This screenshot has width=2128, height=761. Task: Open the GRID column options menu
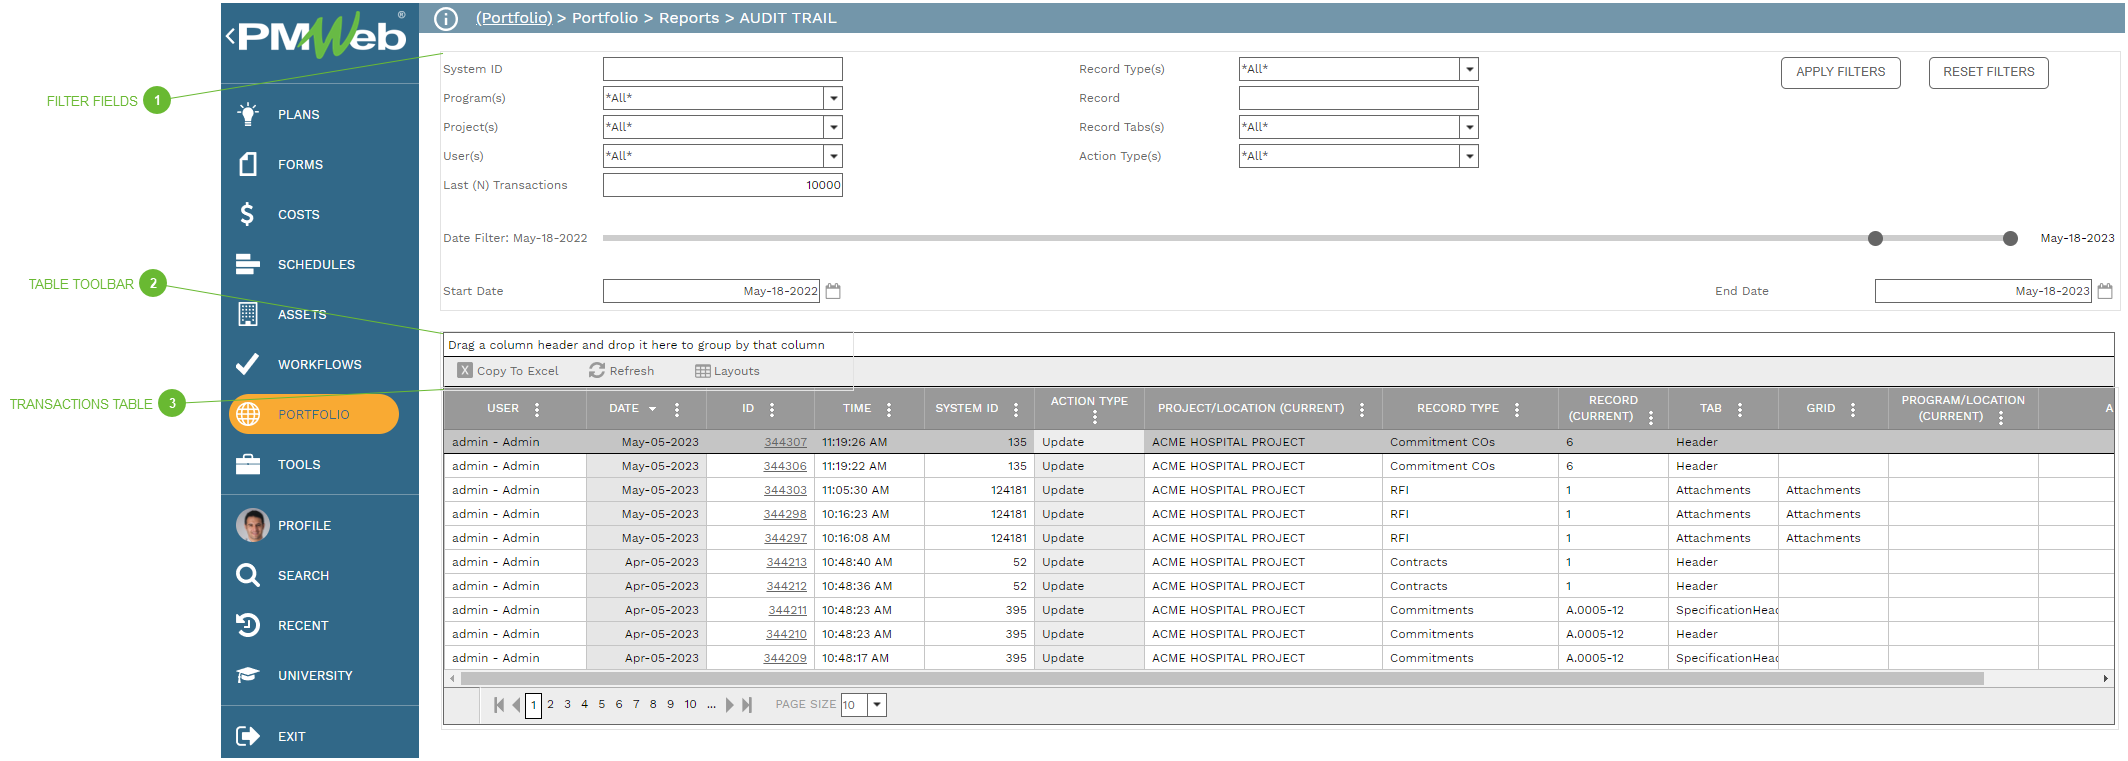(1853, 409)
